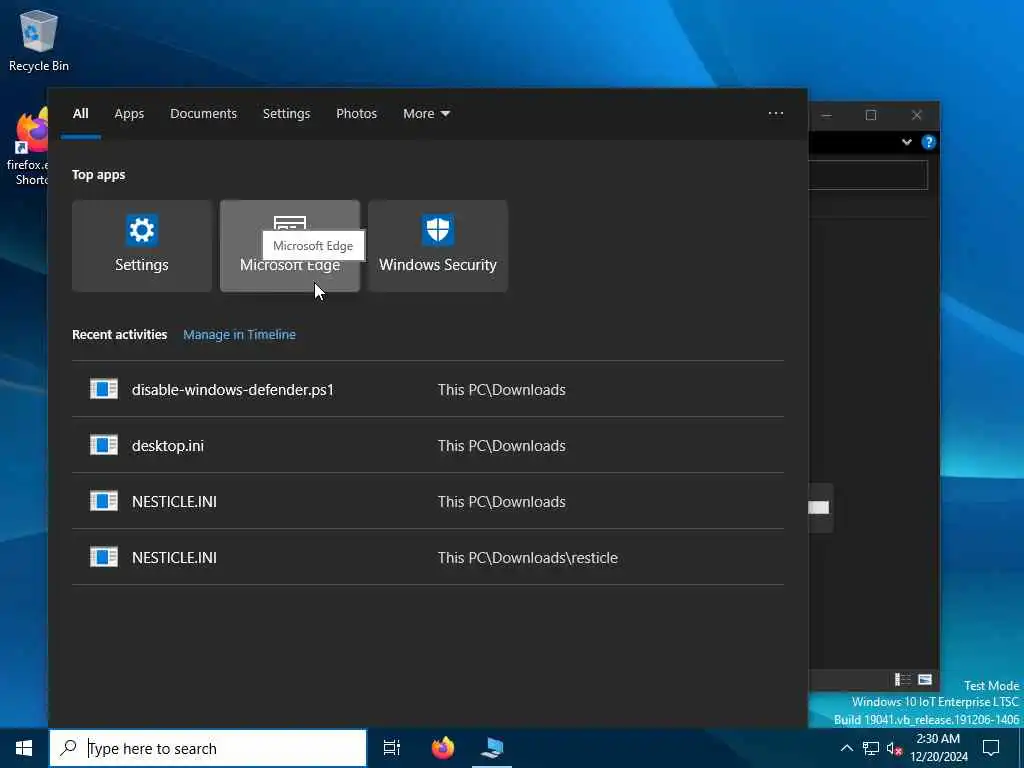
Task: Expand the More filter dropdown
Action: 426,114
